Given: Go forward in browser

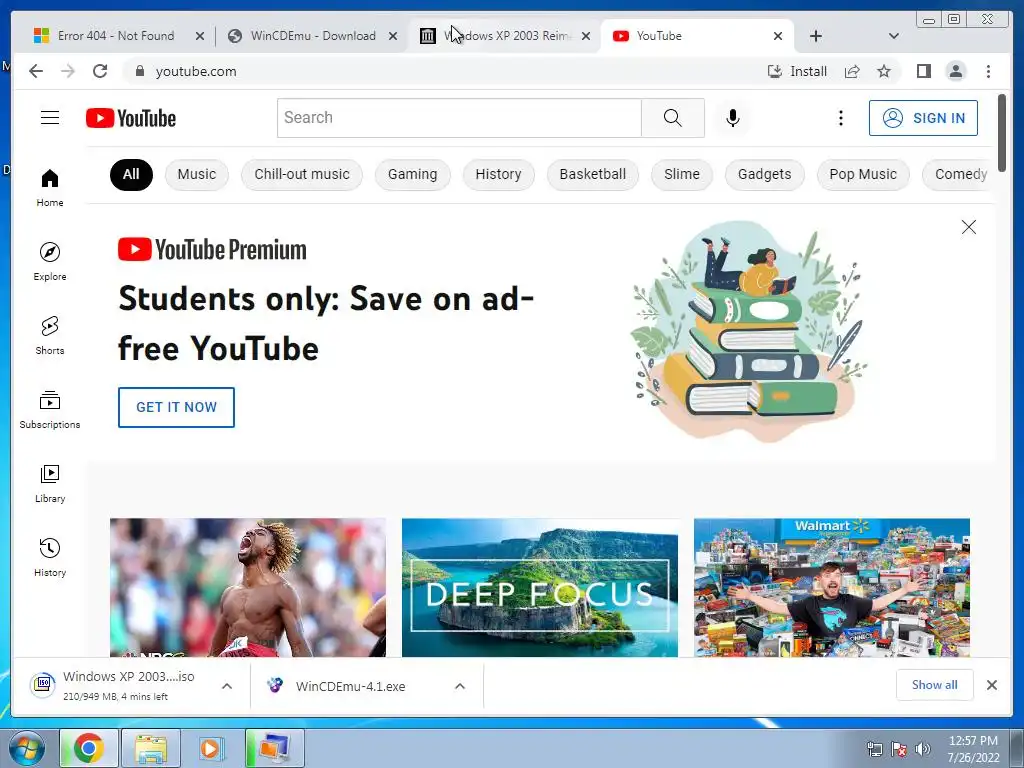Looking at the screenshot, I should (x=68, y=71).
